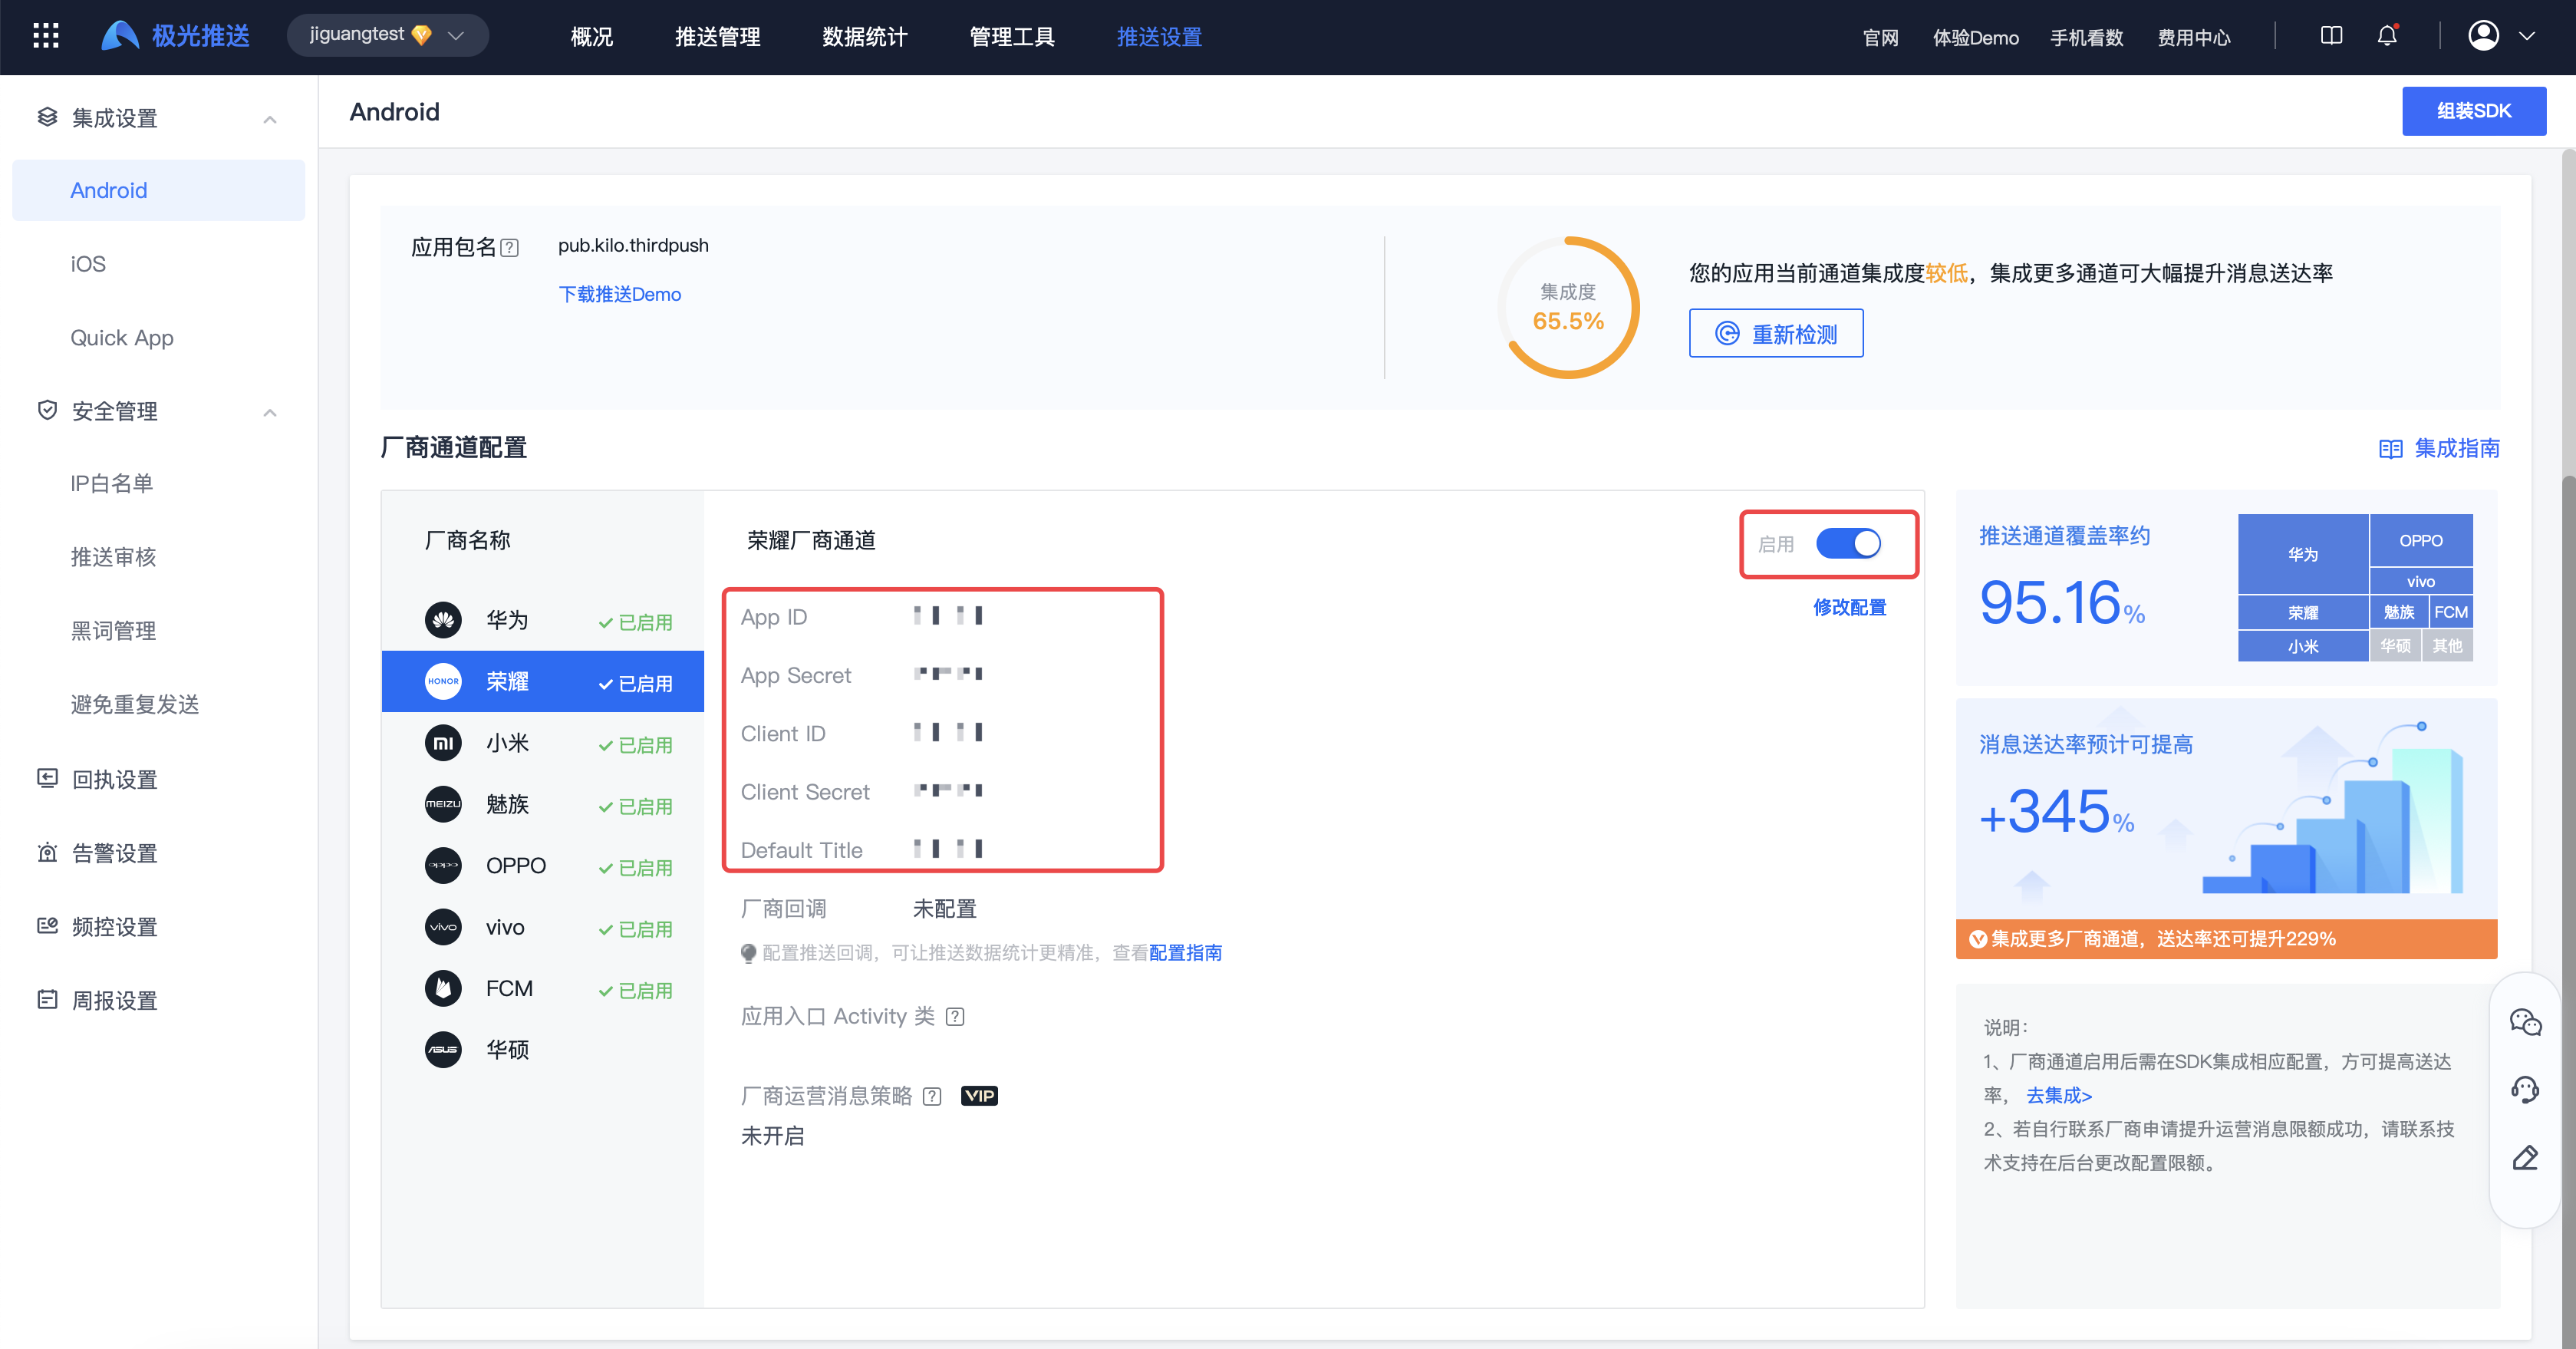Open the 官网 header link

pos(1880,38)
